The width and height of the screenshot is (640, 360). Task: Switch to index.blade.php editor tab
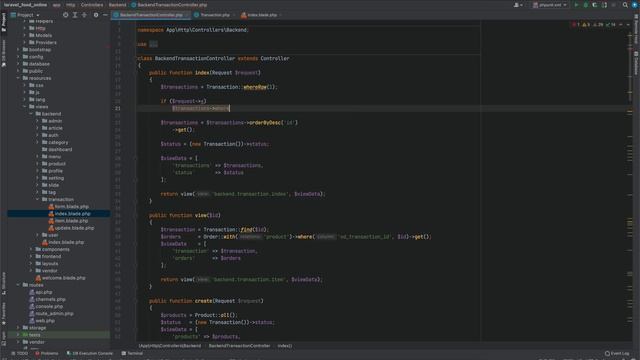(x=261, y=15)
